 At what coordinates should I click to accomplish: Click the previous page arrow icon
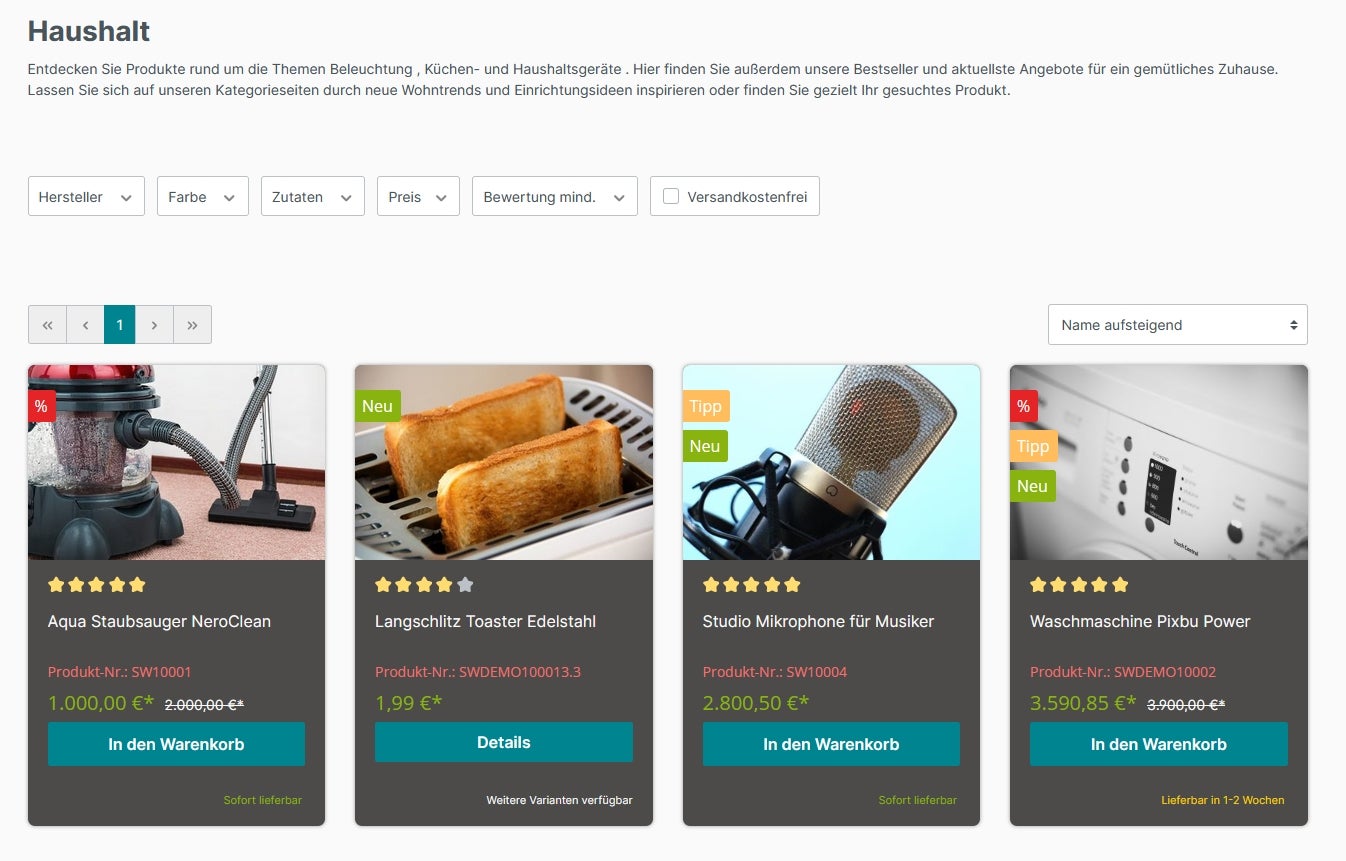click(85, 325)
